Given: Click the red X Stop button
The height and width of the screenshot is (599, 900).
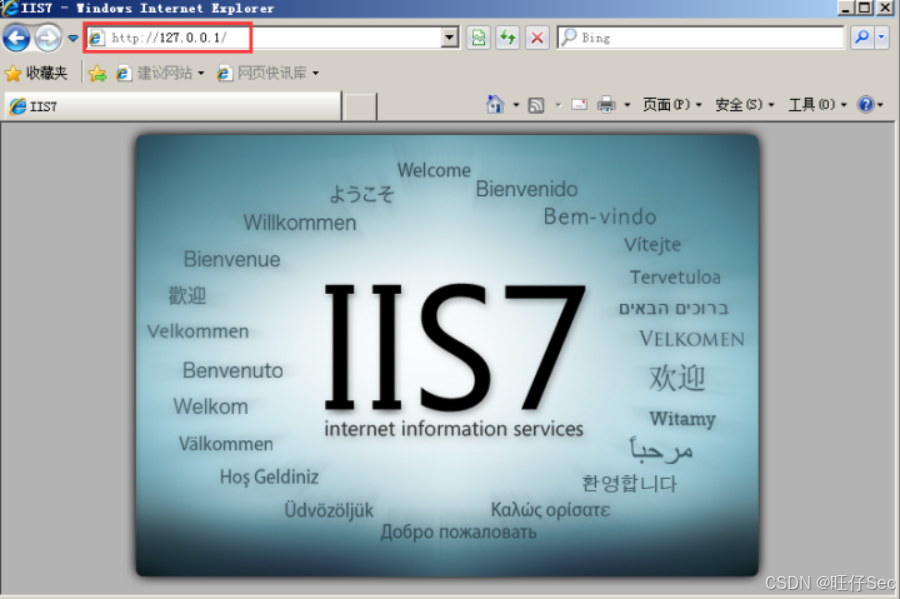Looking at the screenshot, I should click(537, 38).
